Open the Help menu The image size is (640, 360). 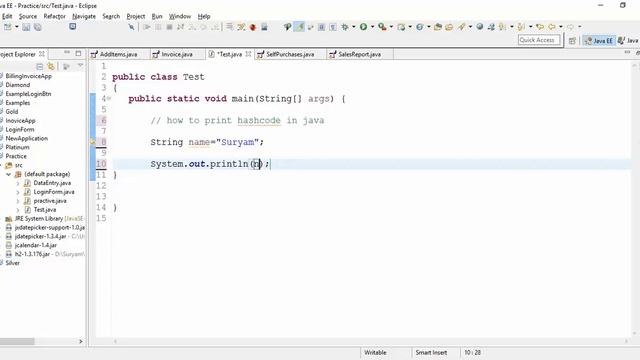tap(204, 16)
